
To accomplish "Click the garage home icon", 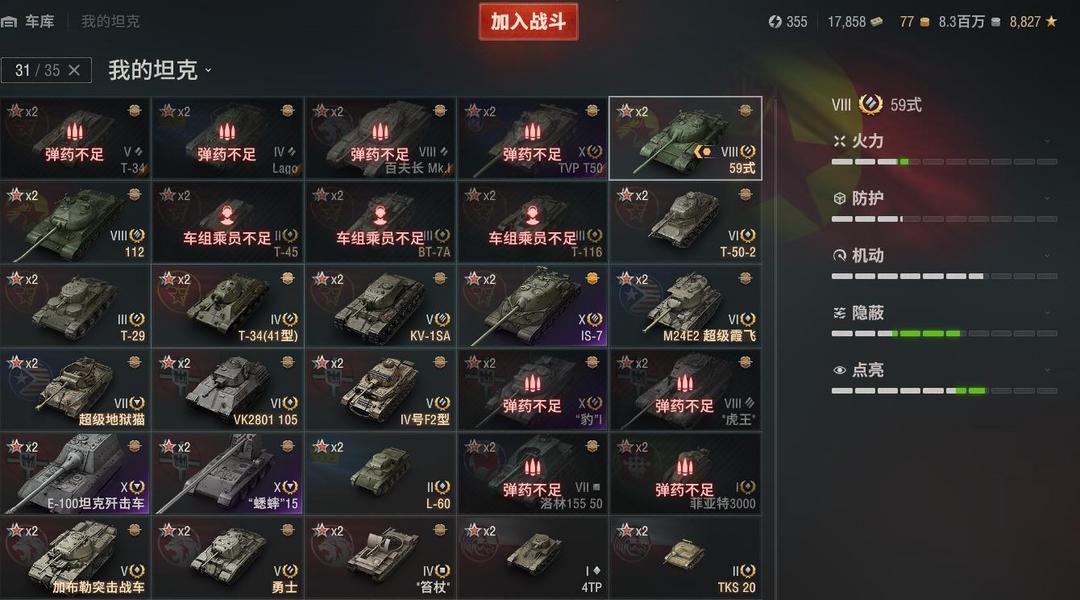I will [9, 22].
